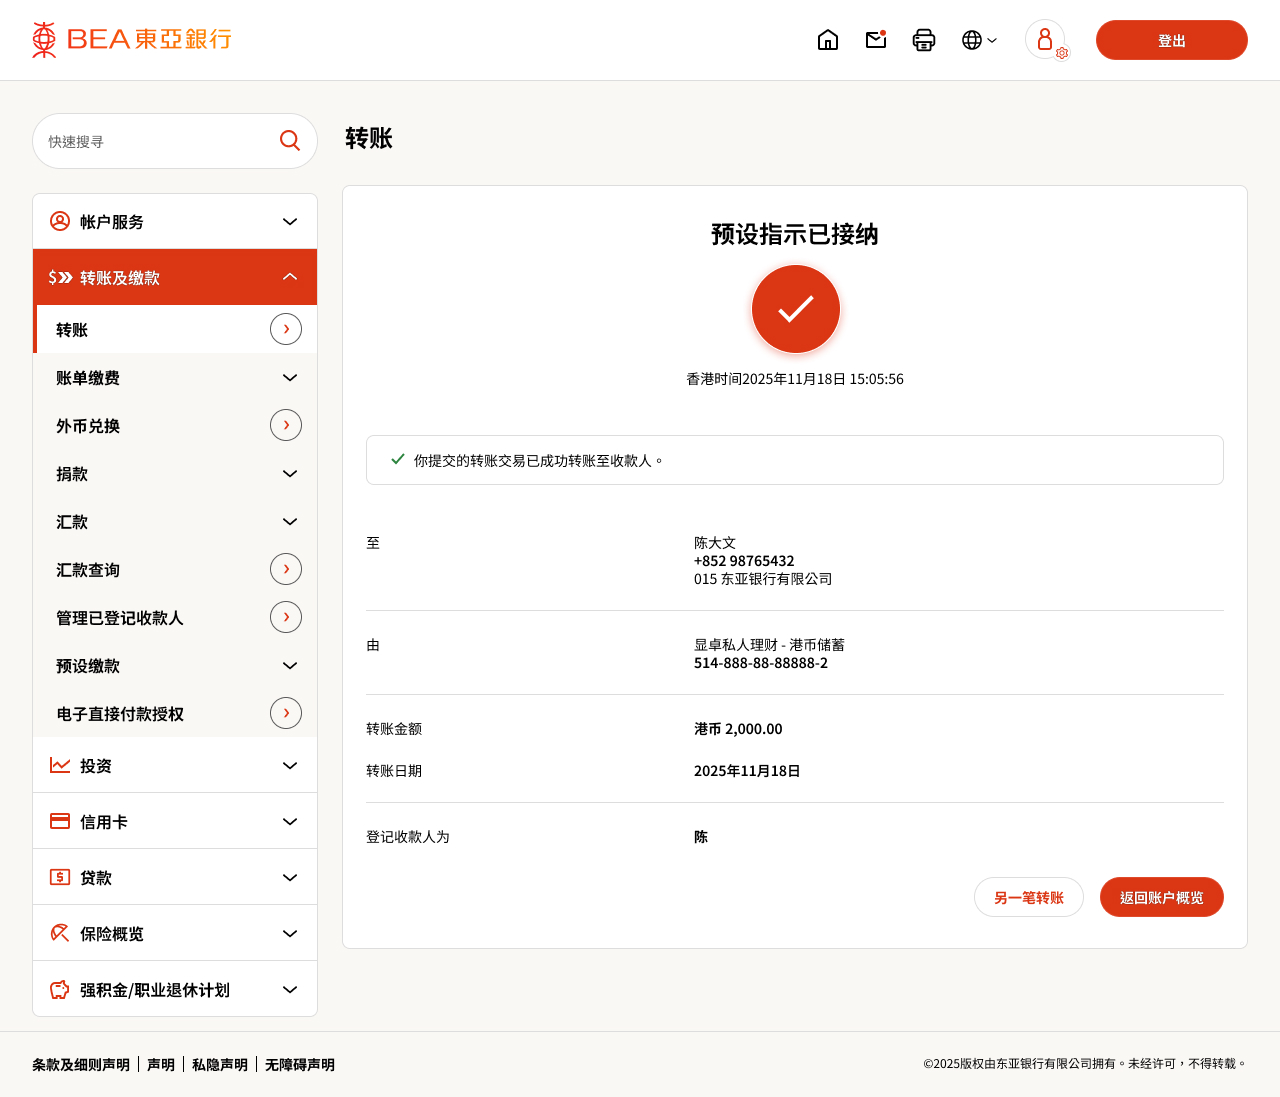Open the 私隐声明 footer link
1280x1097 pixels.
click(x=219, y=1064)
